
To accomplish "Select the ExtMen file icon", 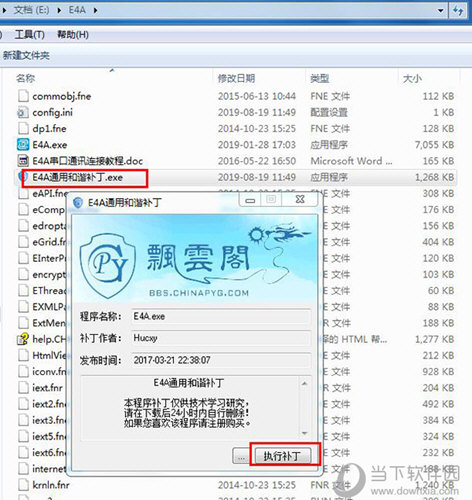I will pyautogui.click(x=23, y=323).
